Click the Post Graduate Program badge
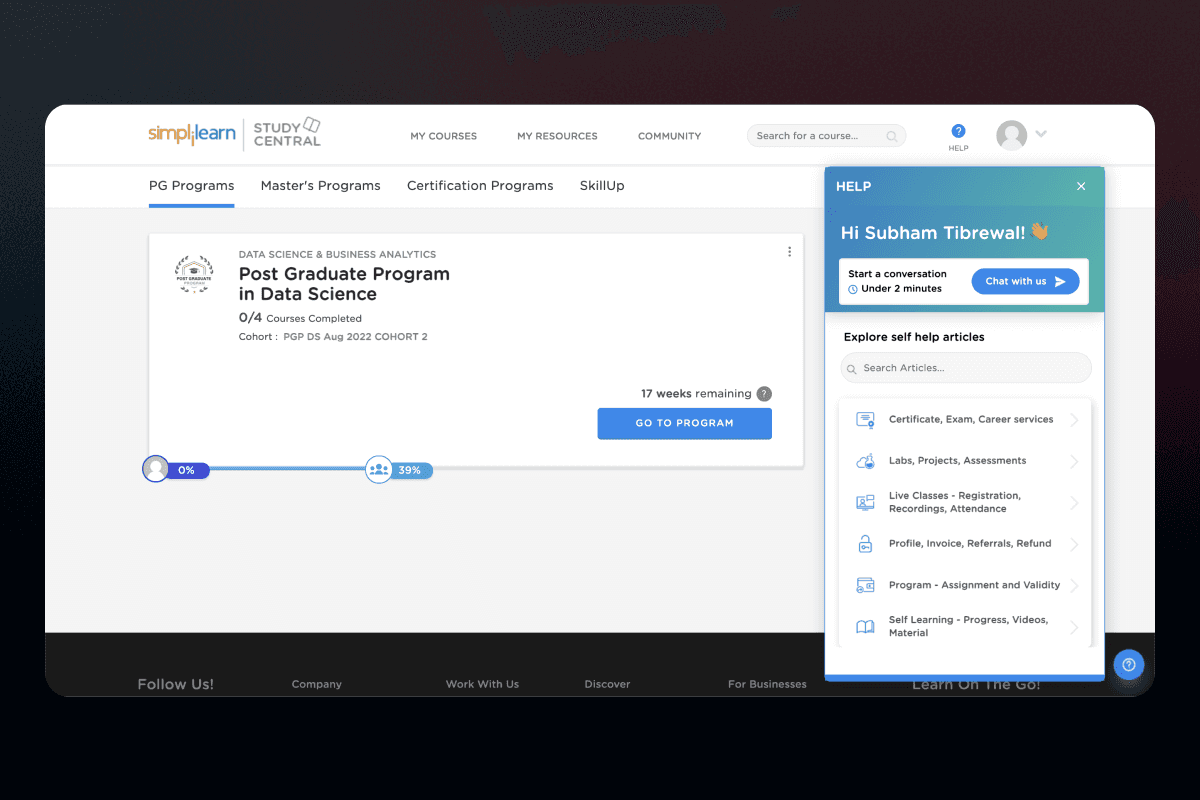1200x800 pixels. 194,274
